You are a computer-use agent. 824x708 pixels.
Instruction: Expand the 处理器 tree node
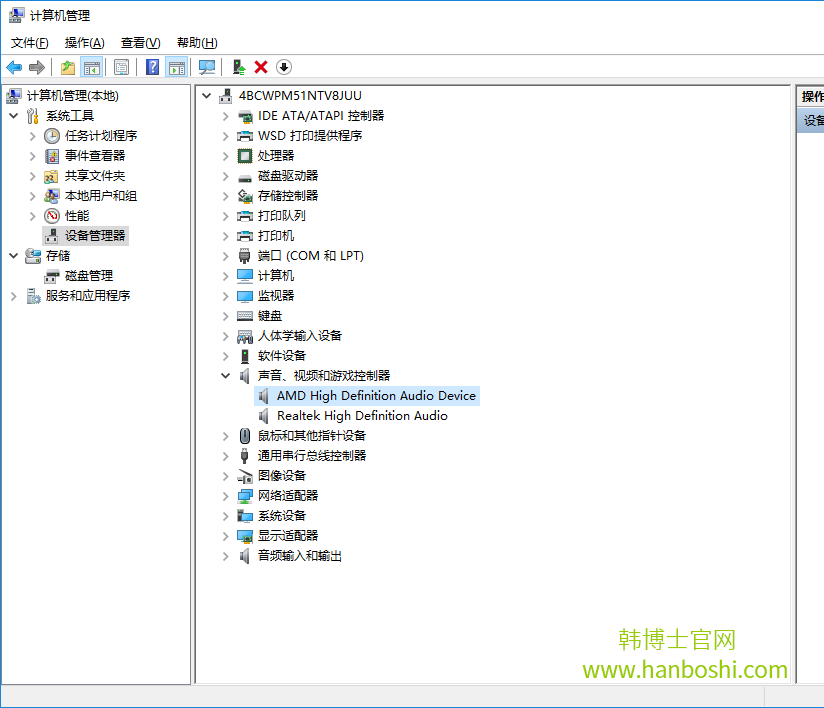225,155
